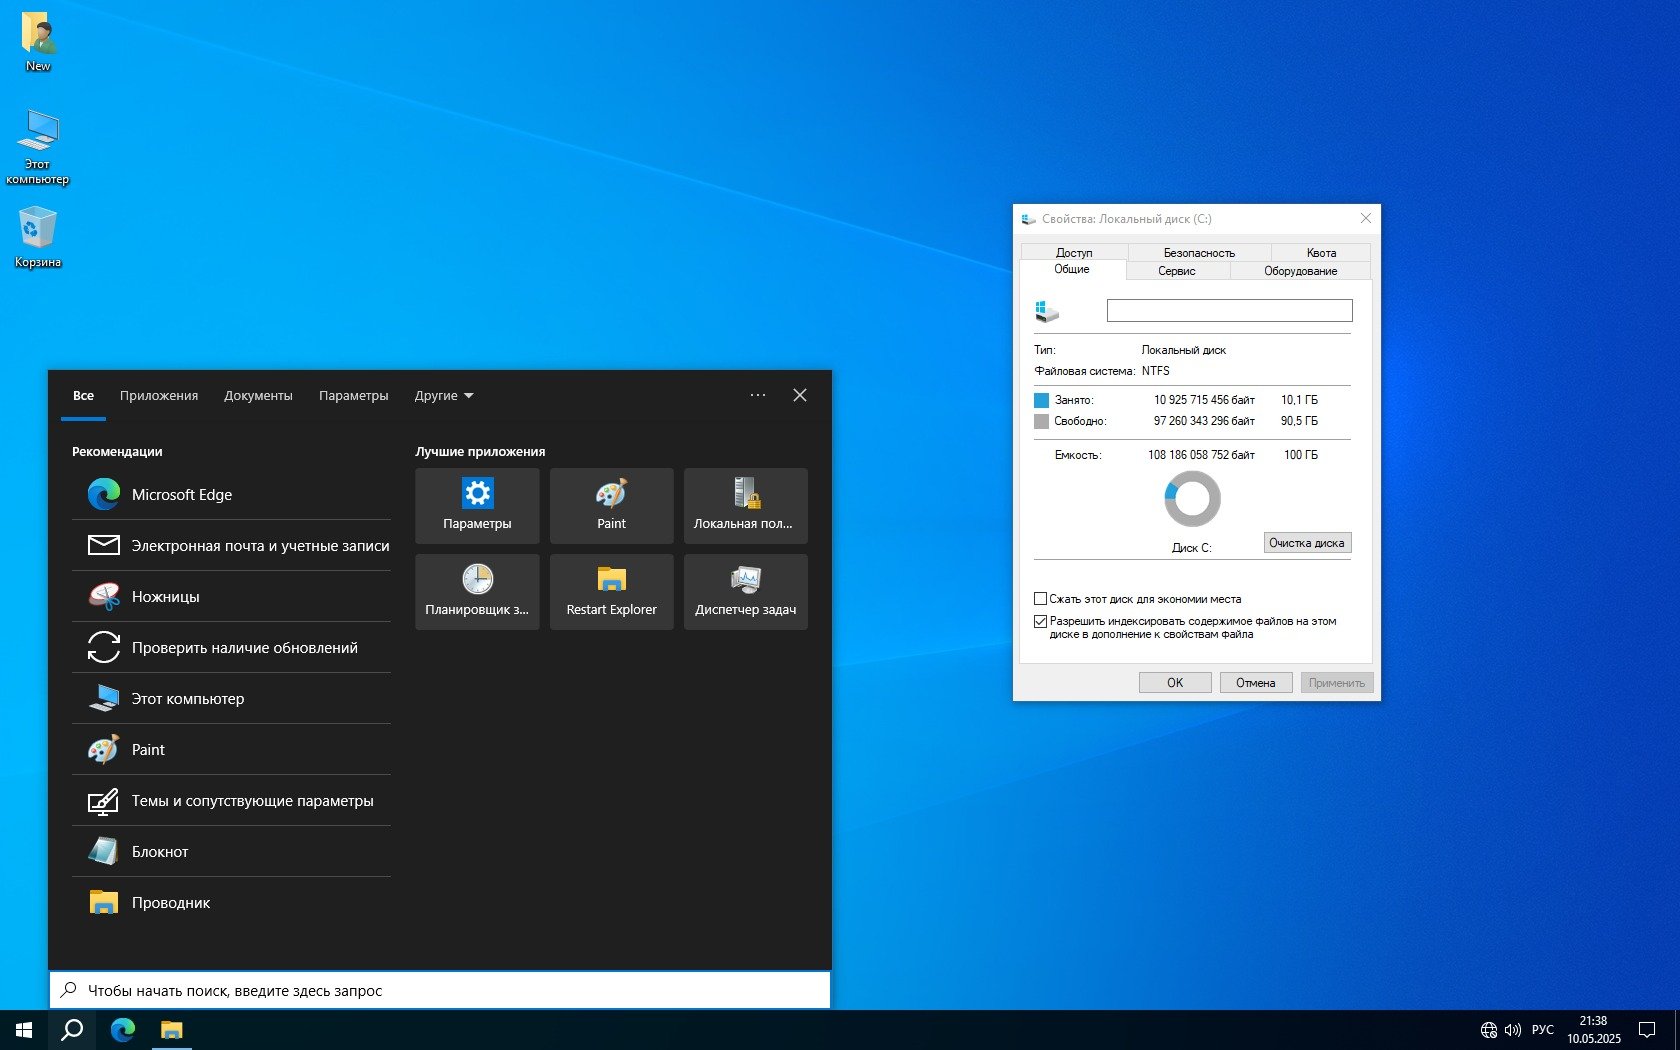Viewport: 1680px width, 1050px height.
Task: Open Диспетчер задач tile
Action: (745, 591)
